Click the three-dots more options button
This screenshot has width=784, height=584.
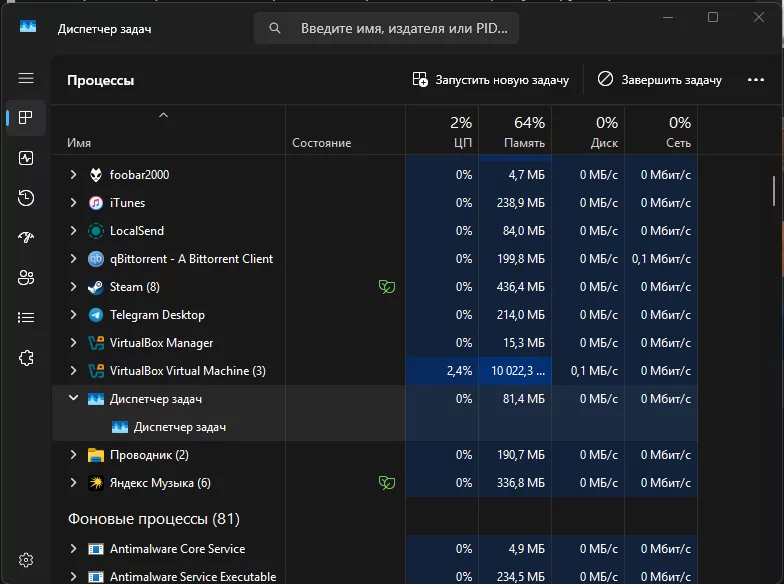coord(755,80)
